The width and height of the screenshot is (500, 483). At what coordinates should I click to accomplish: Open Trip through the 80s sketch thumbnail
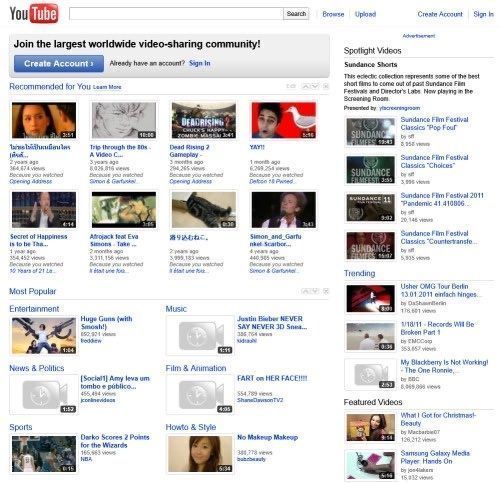124,120
